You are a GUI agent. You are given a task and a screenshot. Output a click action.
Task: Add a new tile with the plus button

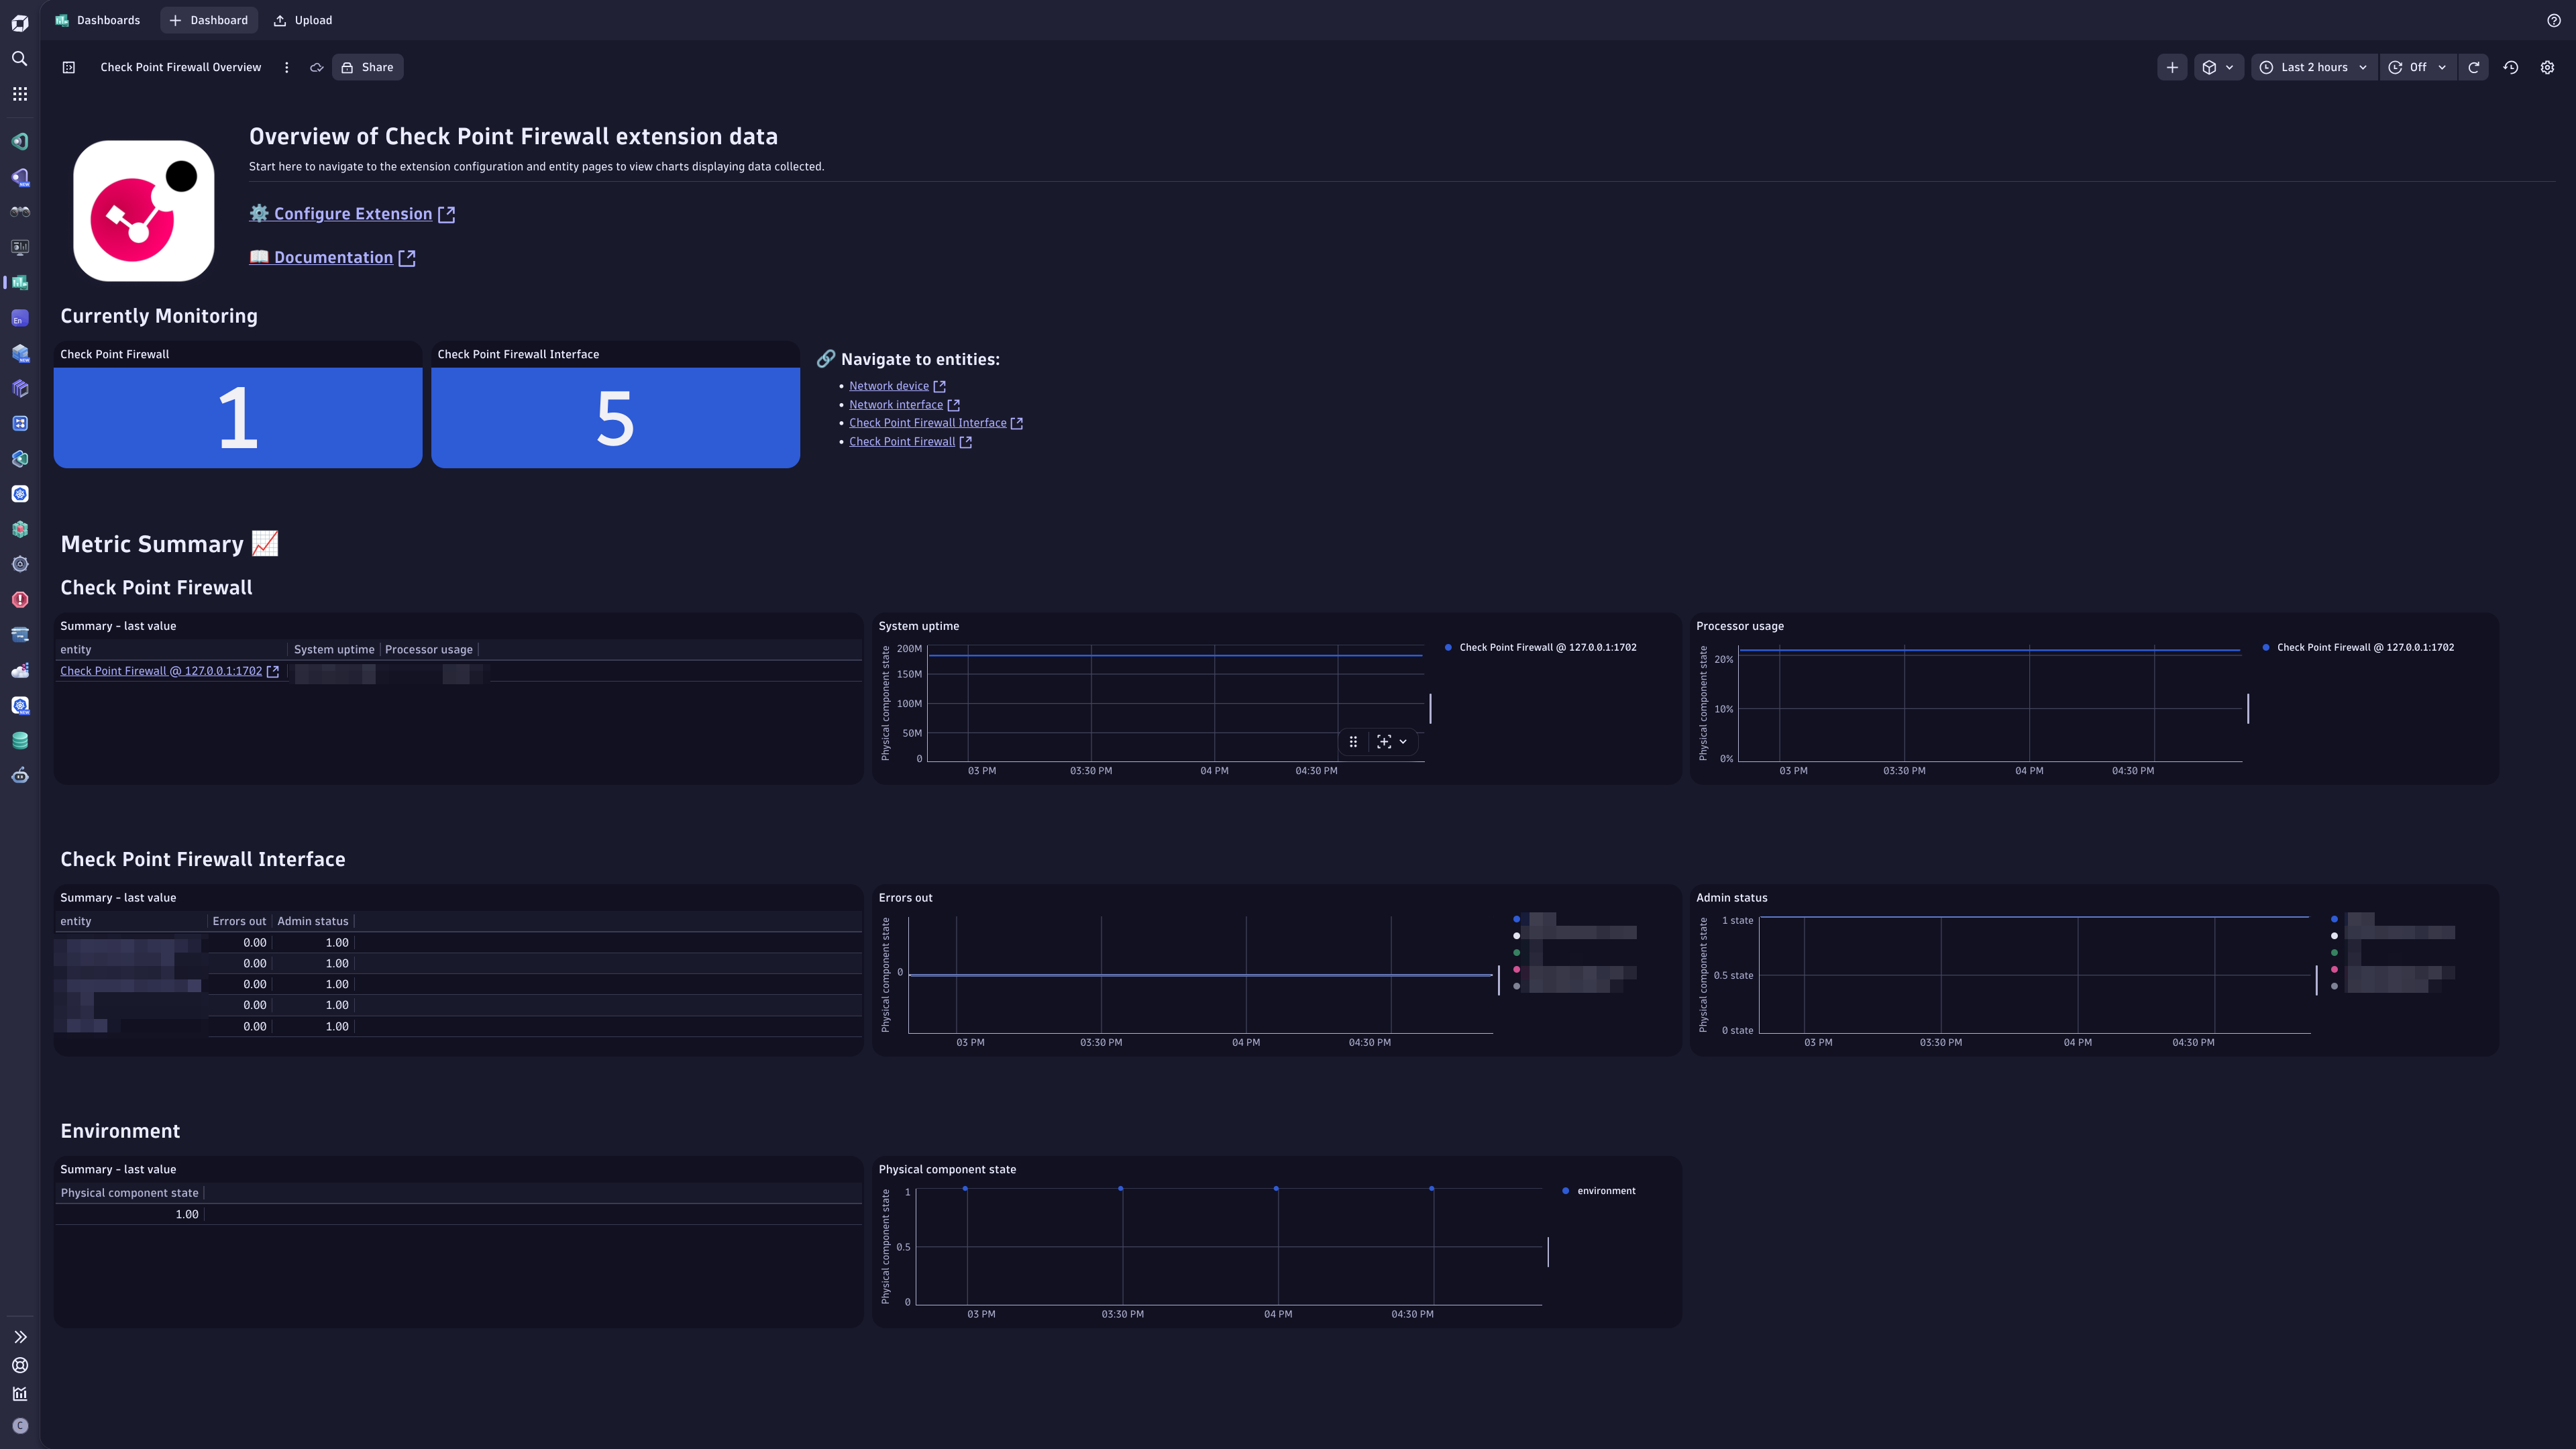click(2172, 67)
